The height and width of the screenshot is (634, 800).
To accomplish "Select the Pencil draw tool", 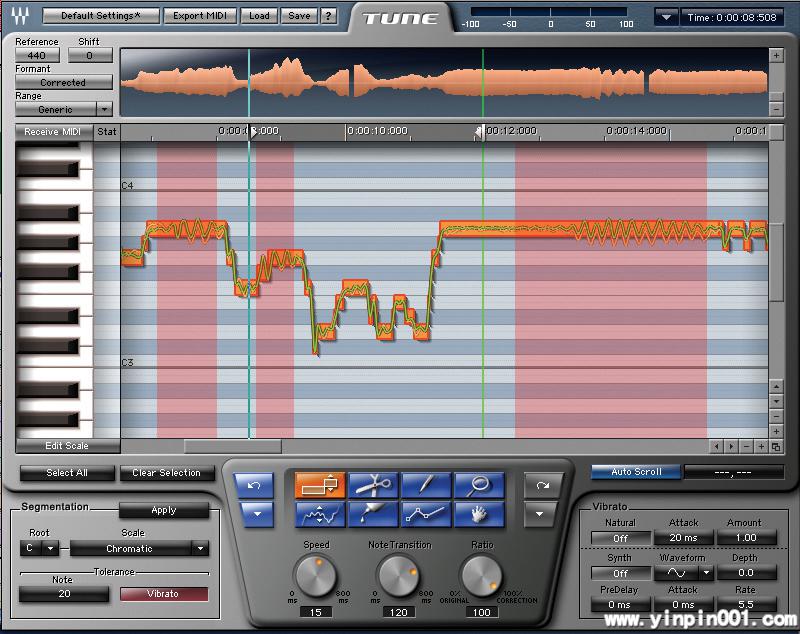I will pos(426,485).
